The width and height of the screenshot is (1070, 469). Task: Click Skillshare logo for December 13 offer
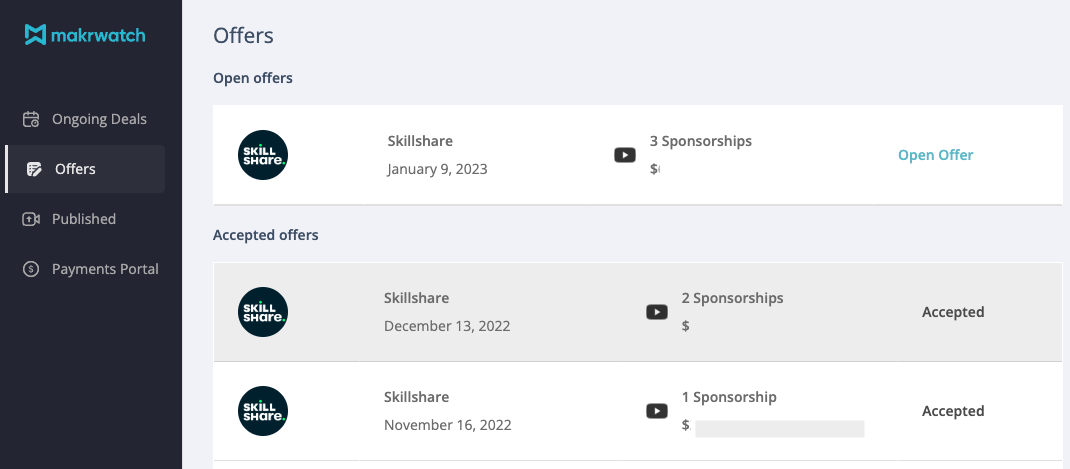pyautogui.click(x=263, y=312)
